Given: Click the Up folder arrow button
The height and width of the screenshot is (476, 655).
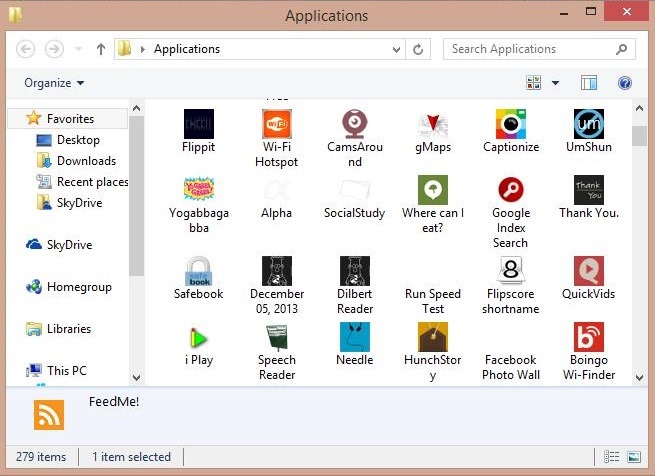Looking at the screenshot, I should (x=101, y=49).
